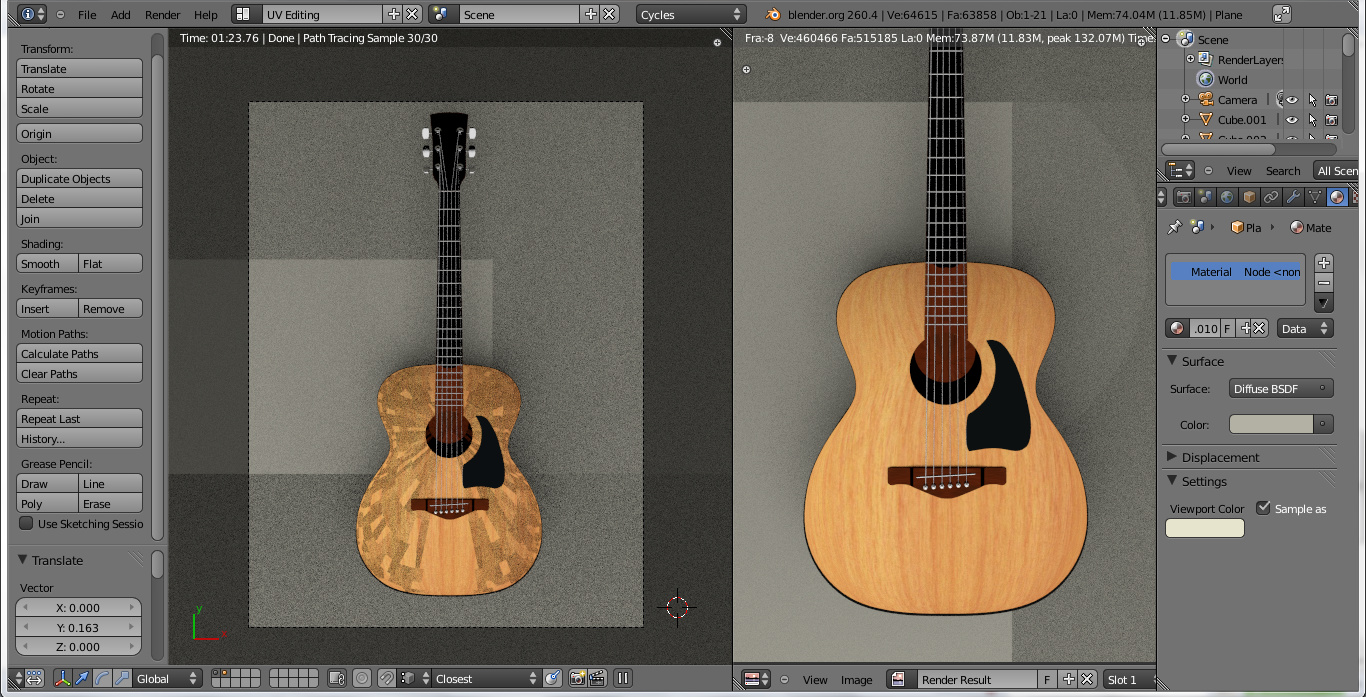Toggle Camera renderability icon in outliner
The width and height of the screenshot is (1366, 697).
coord(1331,100)
